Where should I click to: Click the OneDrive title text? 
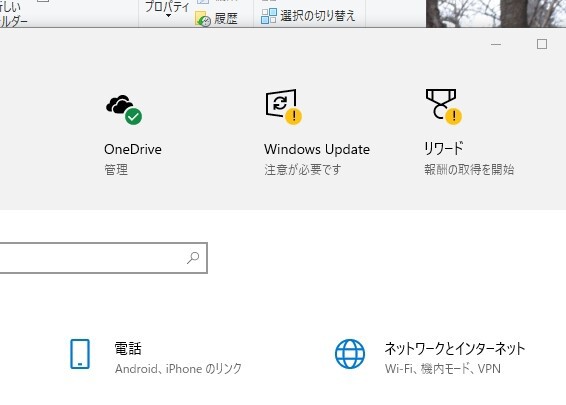tap(133, 149)
